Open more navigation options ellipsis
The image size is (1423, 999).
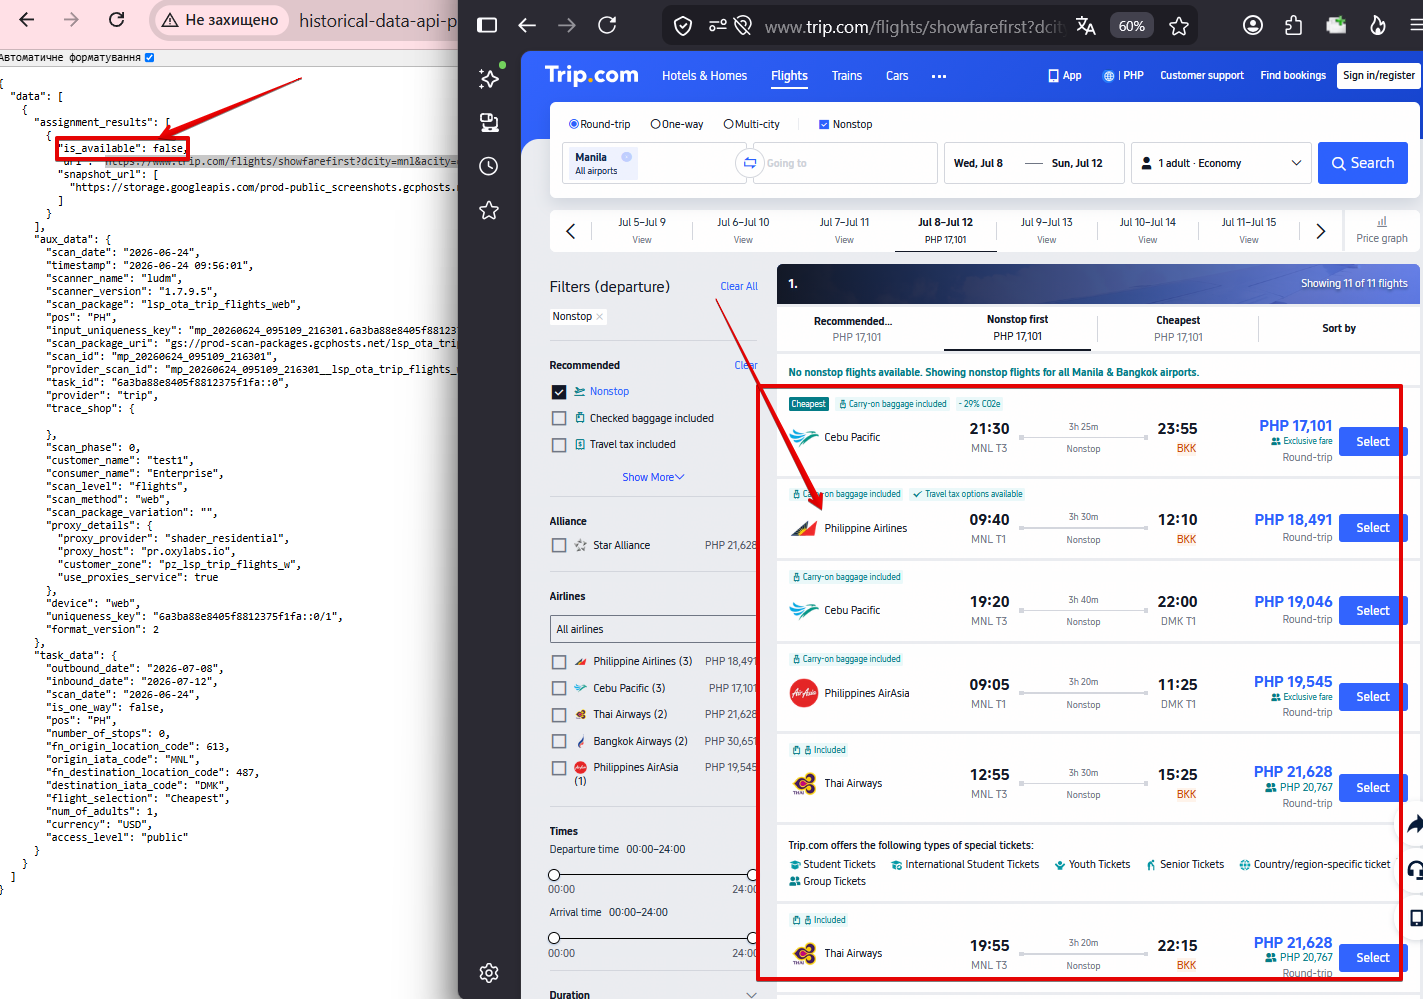939,76
